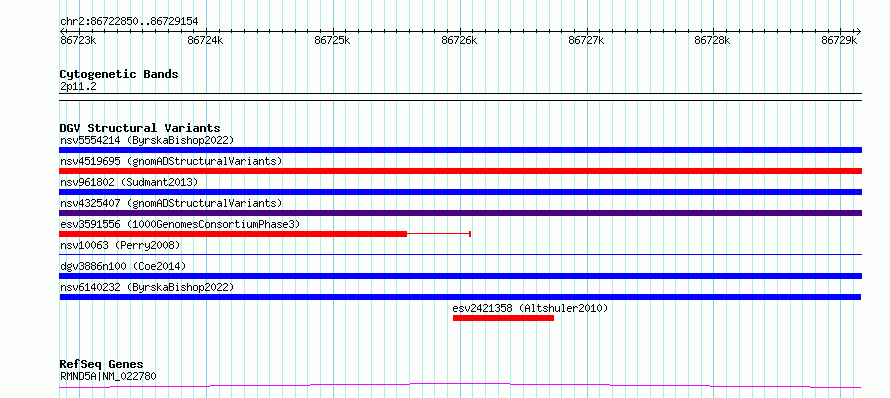Screen dimensions: 890x398
Task: Click the chr2:86722850..86729154 coordinates text
Action: [129, 22]
